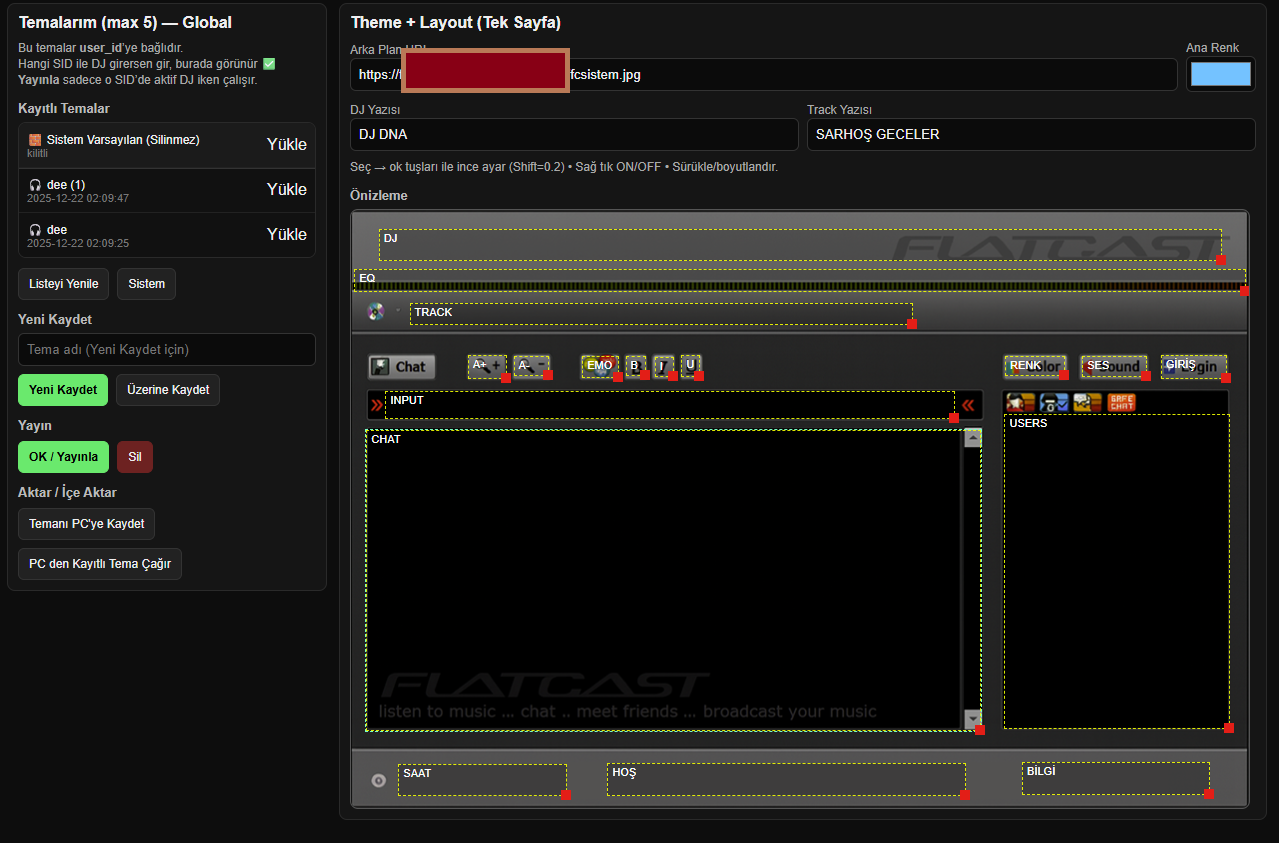1279x843 pixels.
Task: Load the Sistem Varsayılan theme
Action: (x=286, y=145)
